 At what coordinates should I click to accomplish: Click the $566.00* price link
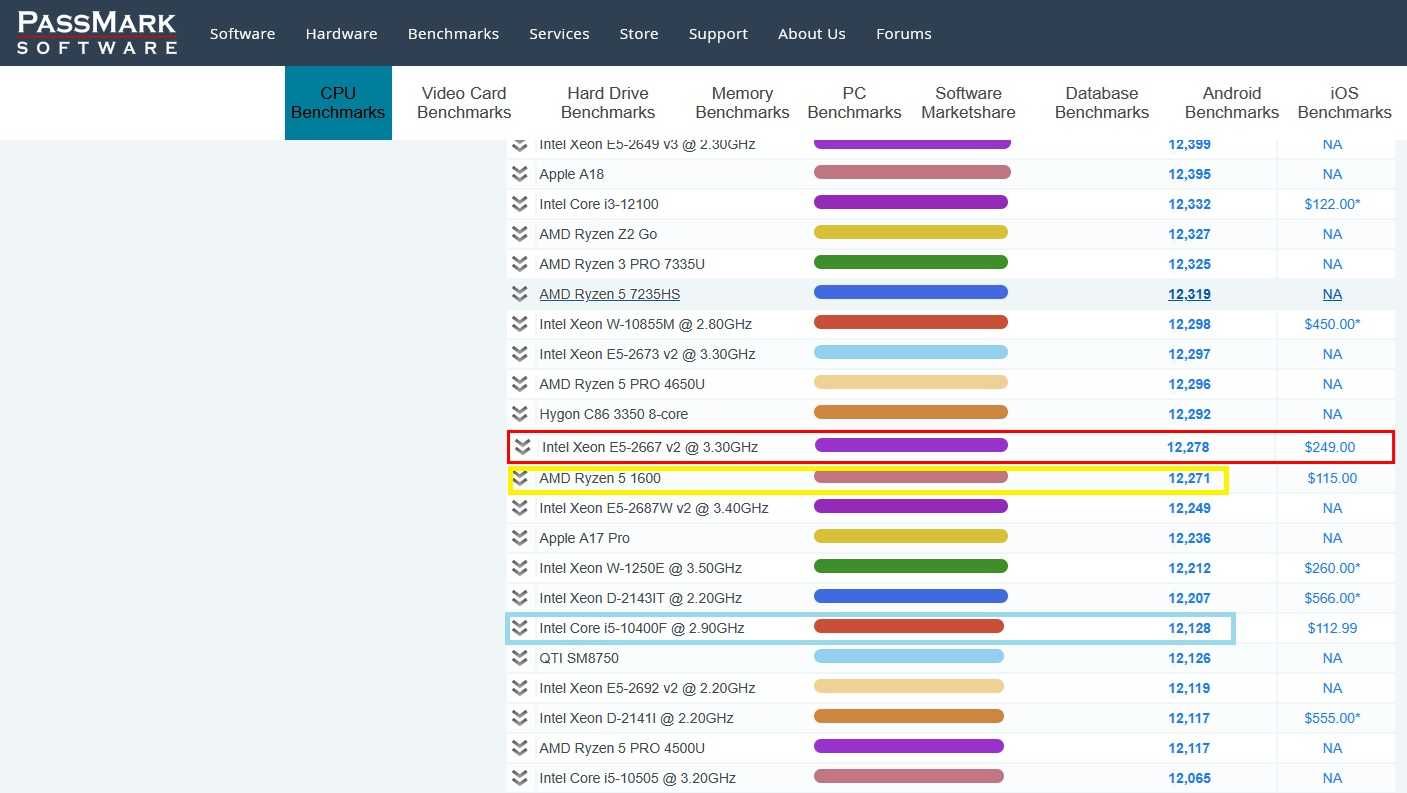(x=1332, y=598)
